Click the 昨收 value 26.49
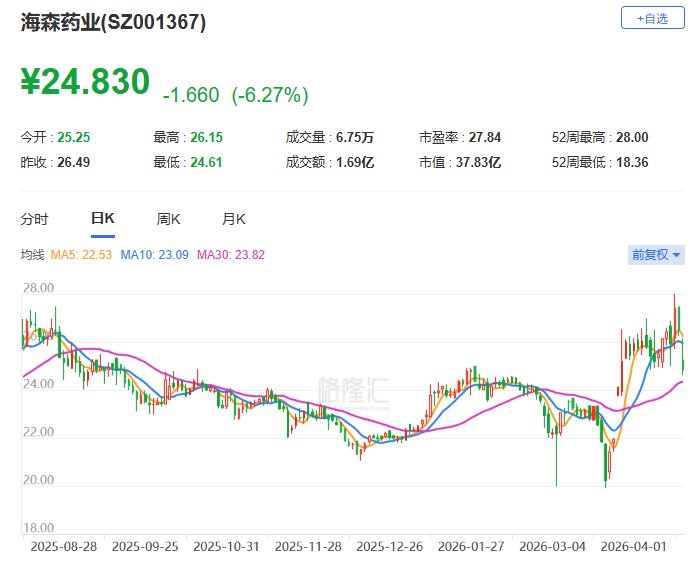 73,162
